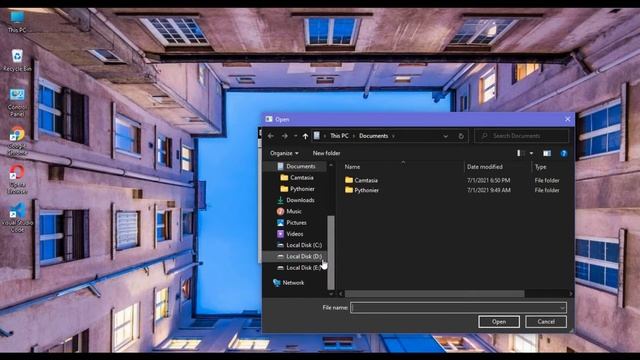Toggle the preview pane icon
The image size is (640, 360).
pyautogui.click(x=547, y=153)
